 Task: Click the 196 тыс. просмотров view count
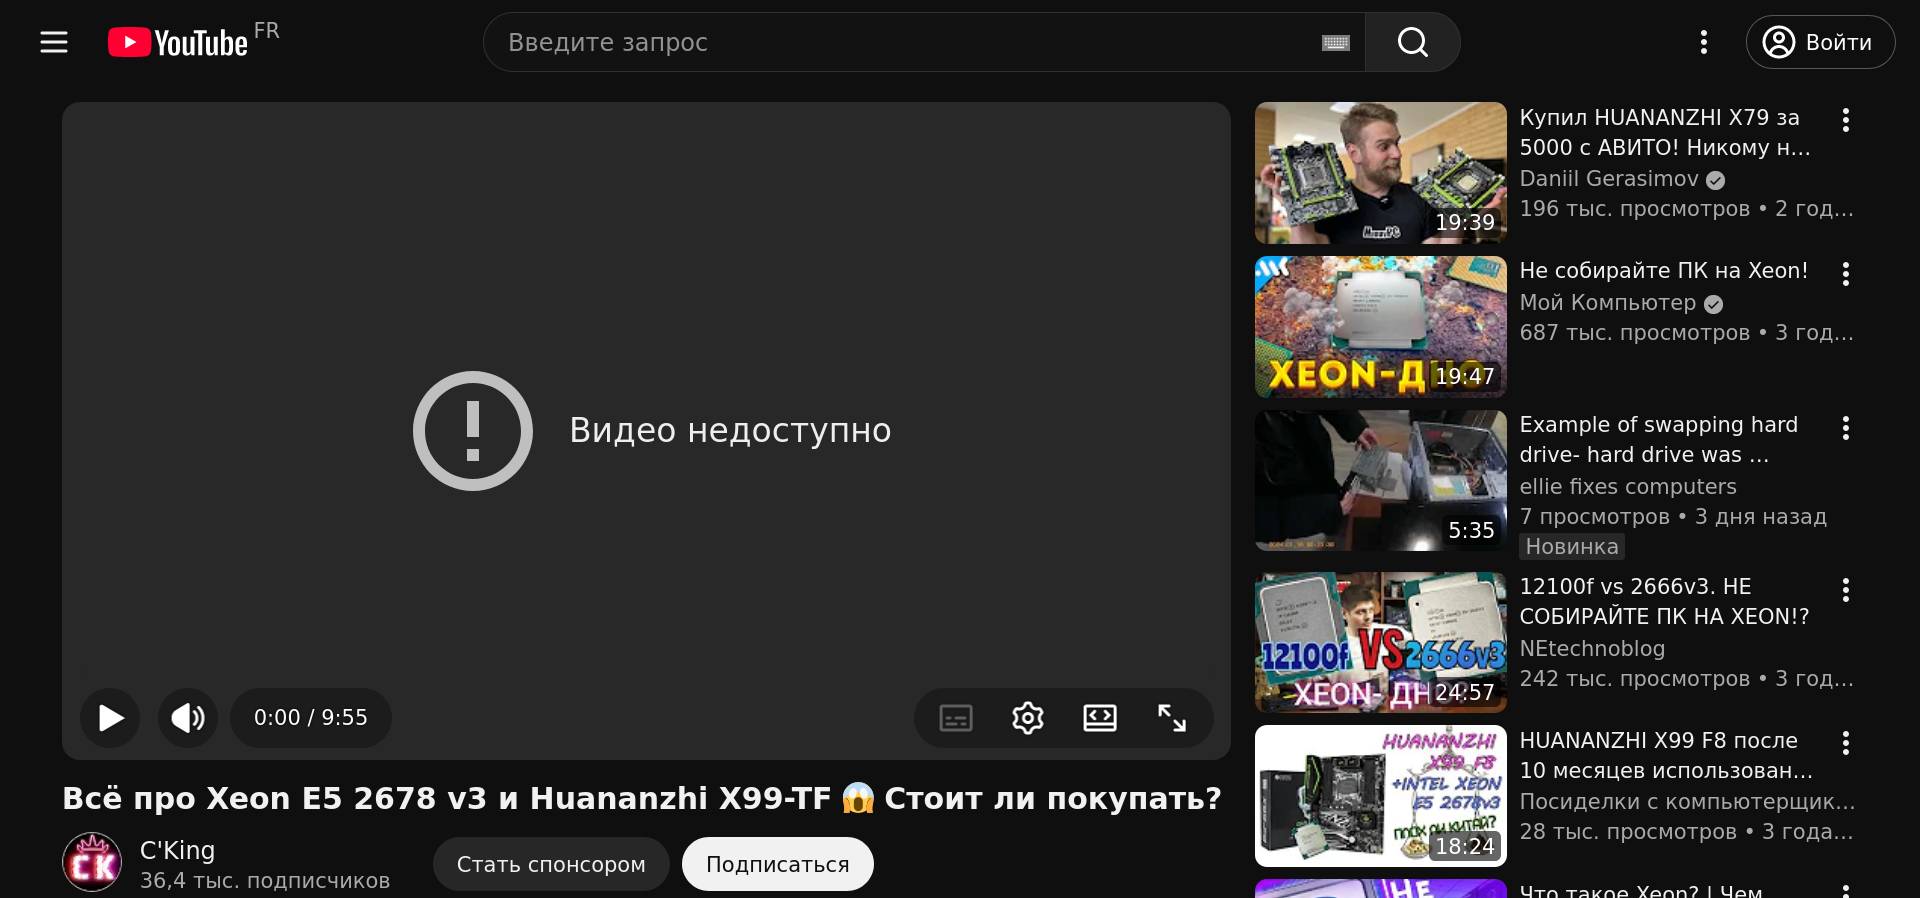pyautogui.click(x=1635, y=209)
